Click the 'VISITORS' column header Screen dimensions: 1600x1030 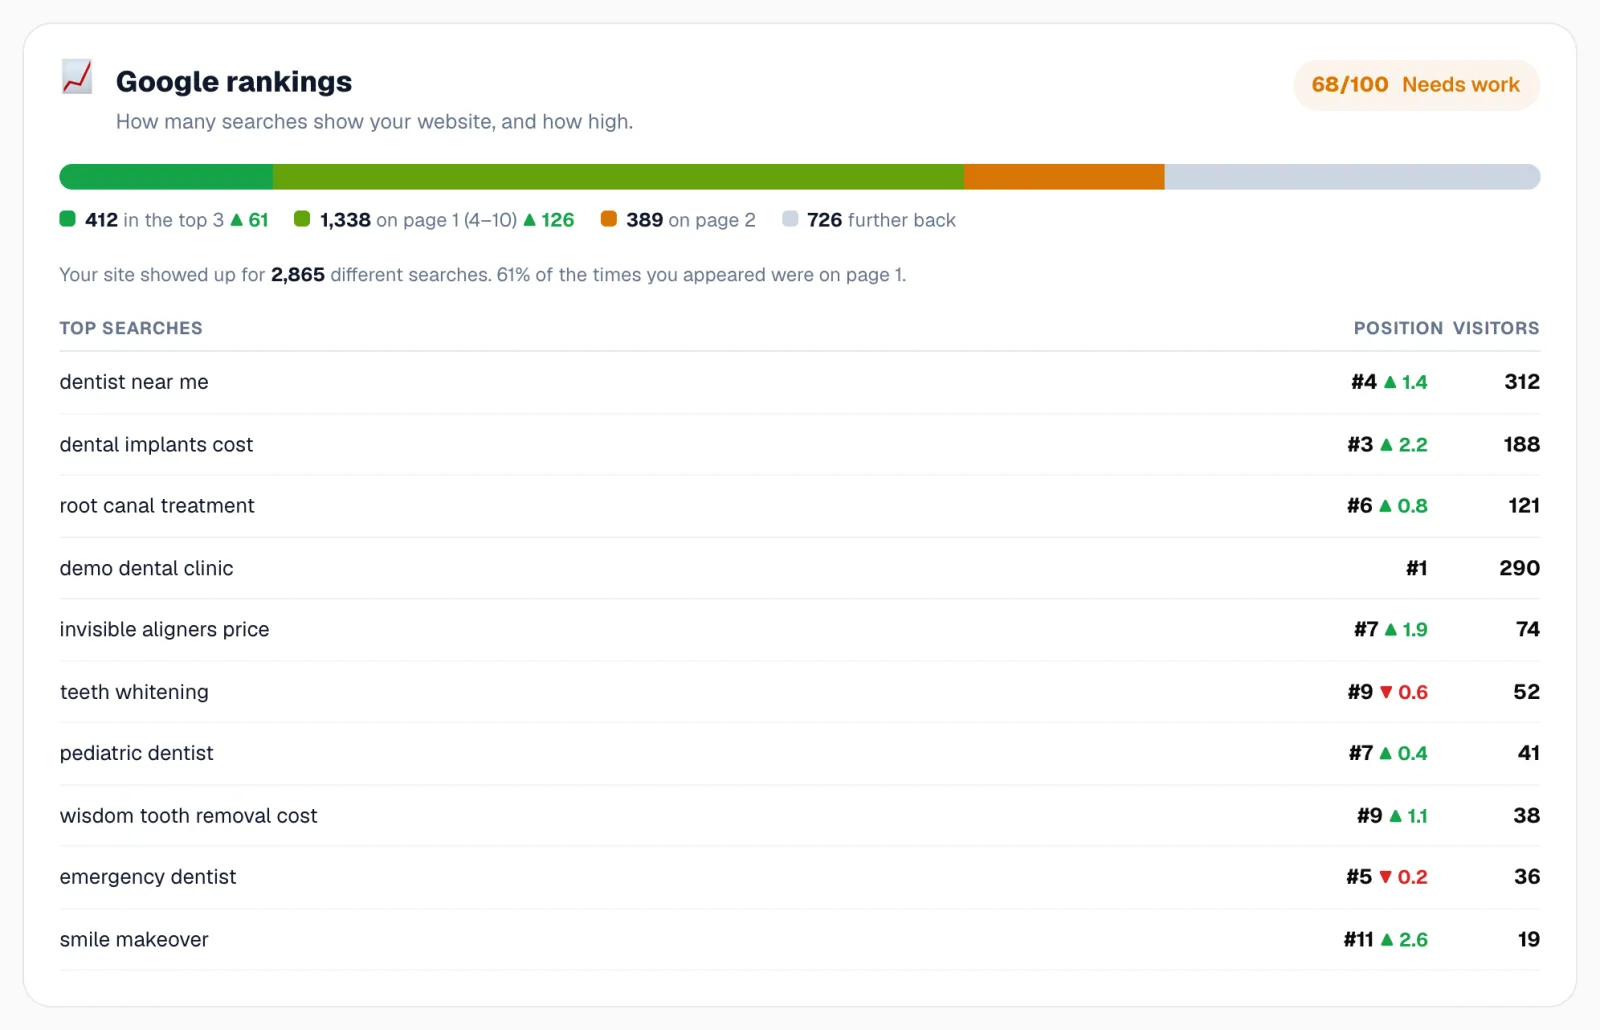(x=1496, y=328)
